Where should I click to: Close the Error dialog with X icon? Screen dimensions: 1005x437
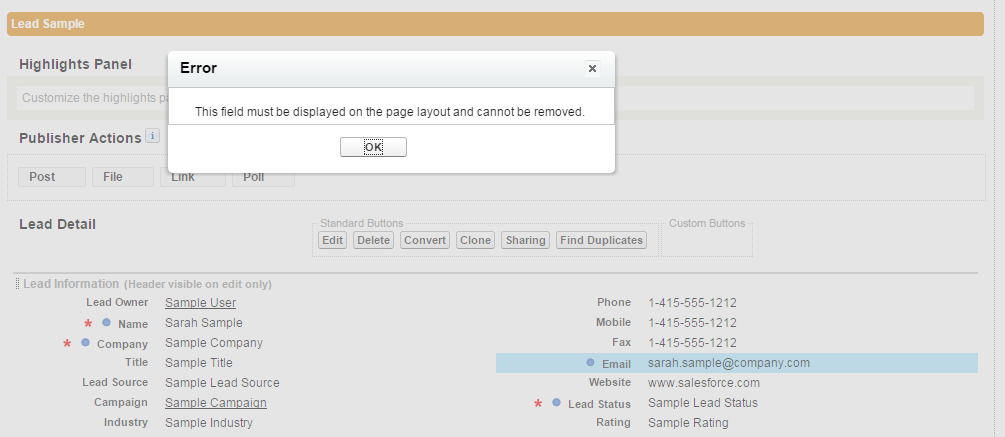coord(592,69)
